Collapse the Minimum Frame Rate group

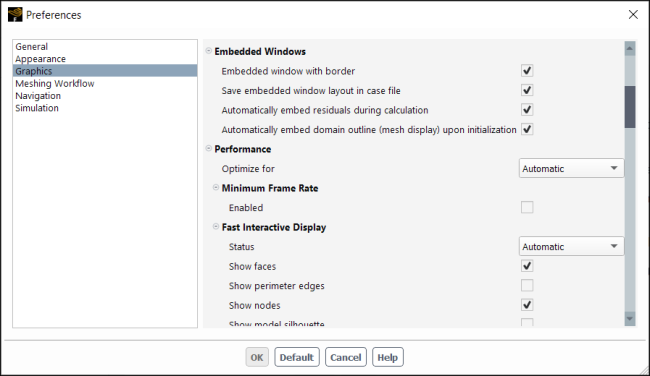[216, 187]
